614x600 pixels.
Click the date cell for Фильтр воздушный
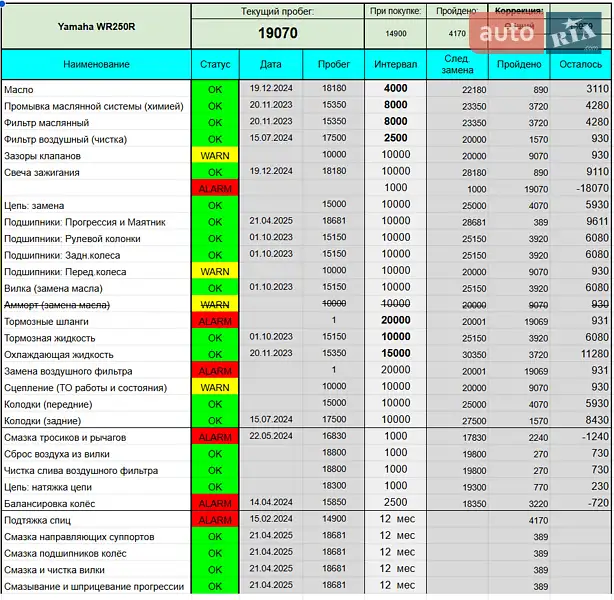coord(270,139)
